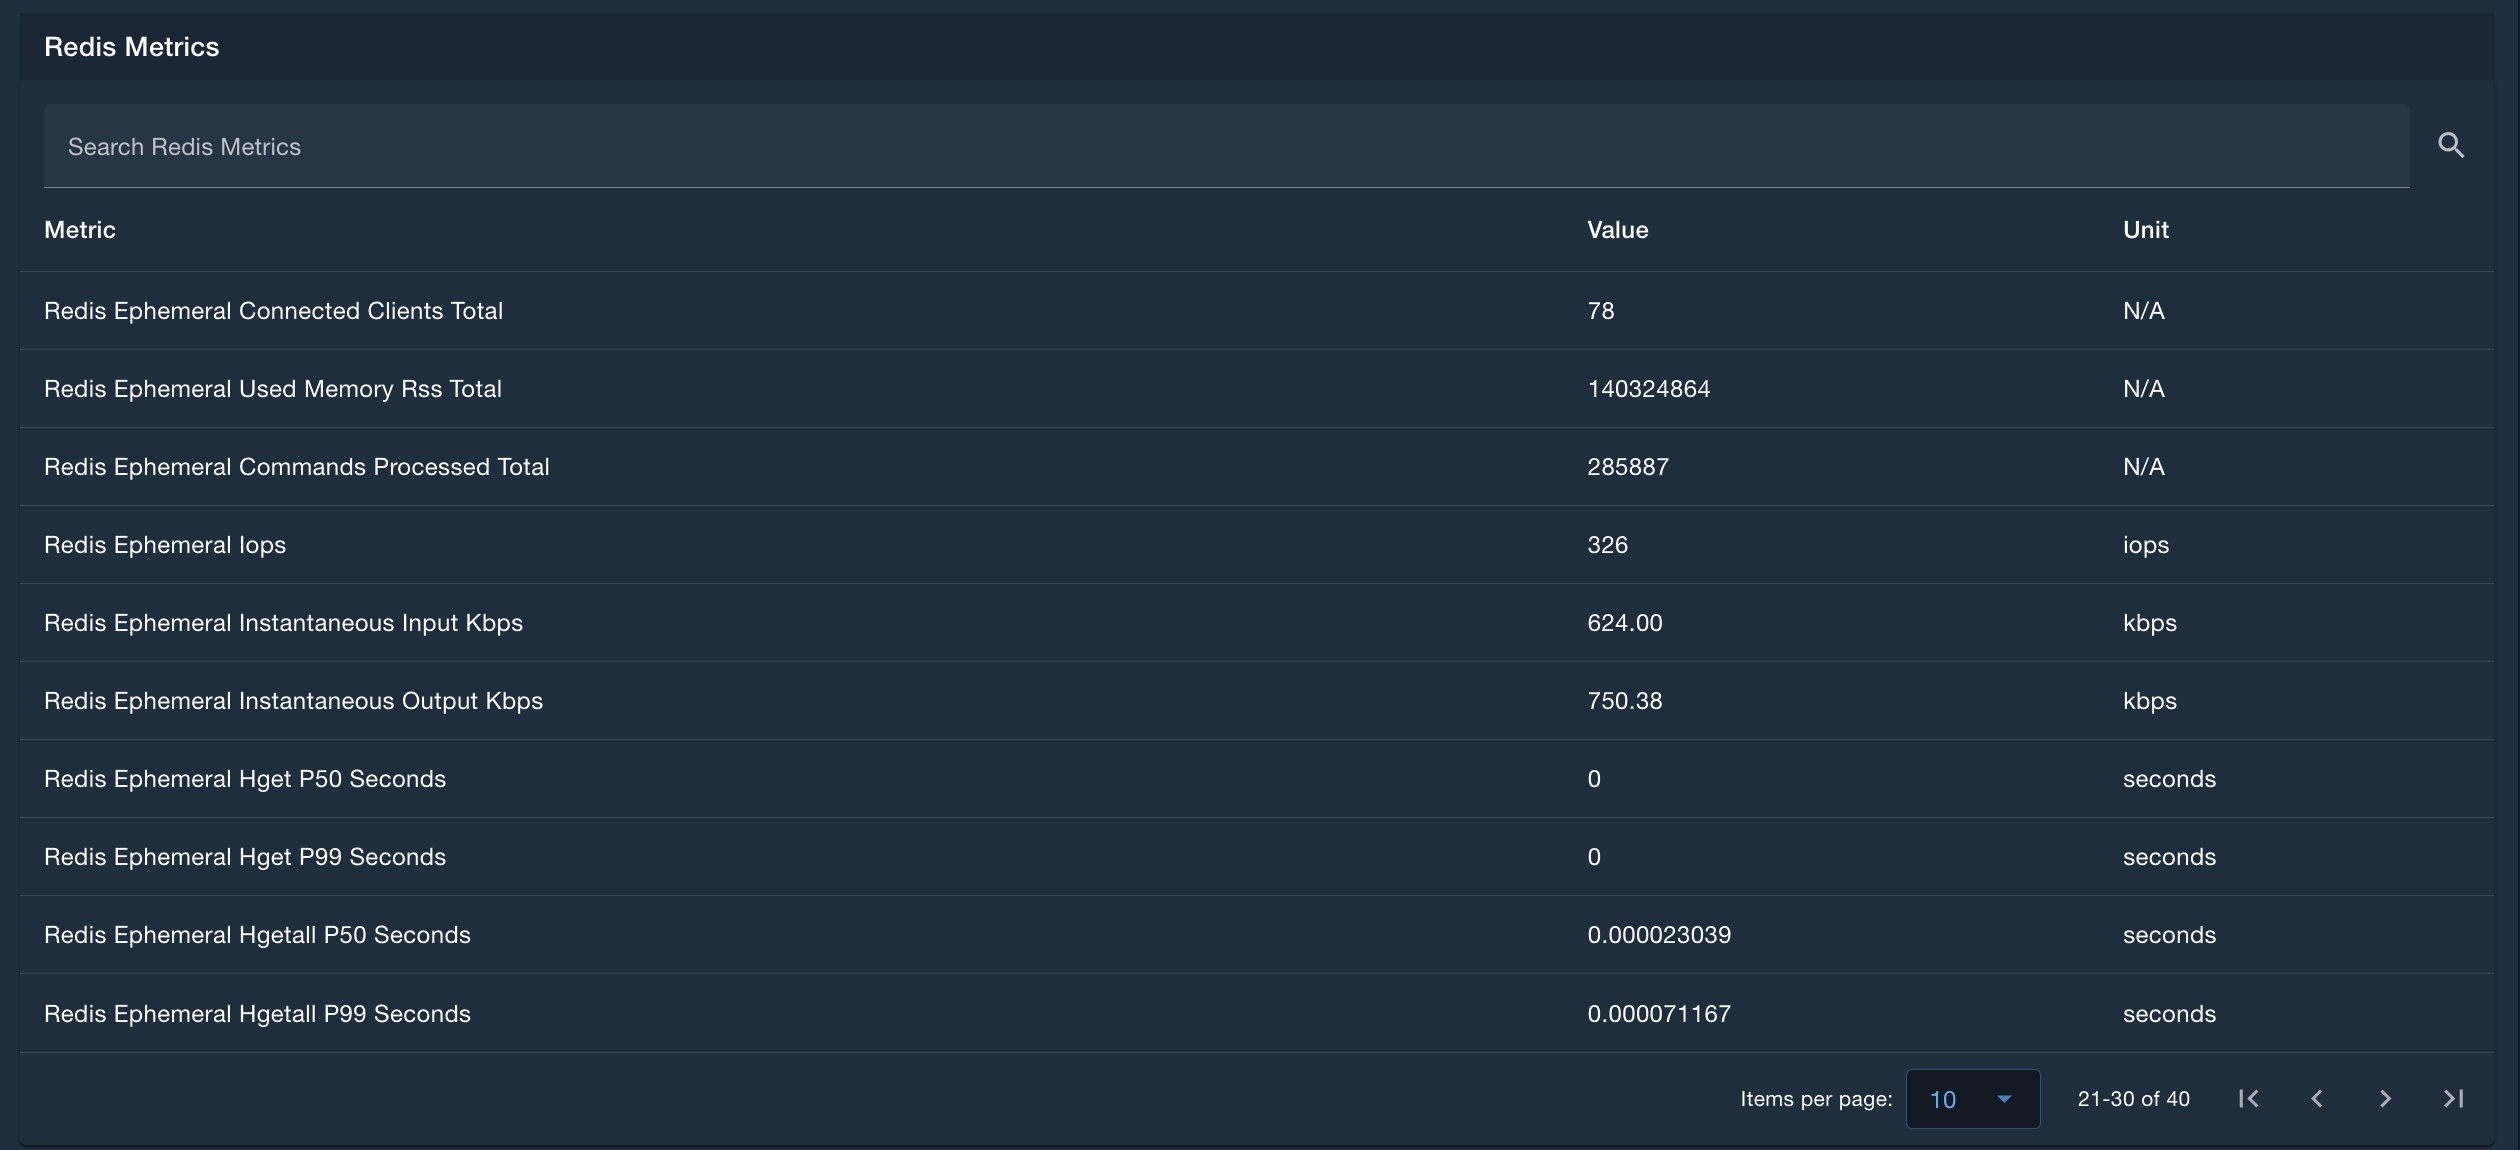Click the Value column header

tap(1617, 230)
